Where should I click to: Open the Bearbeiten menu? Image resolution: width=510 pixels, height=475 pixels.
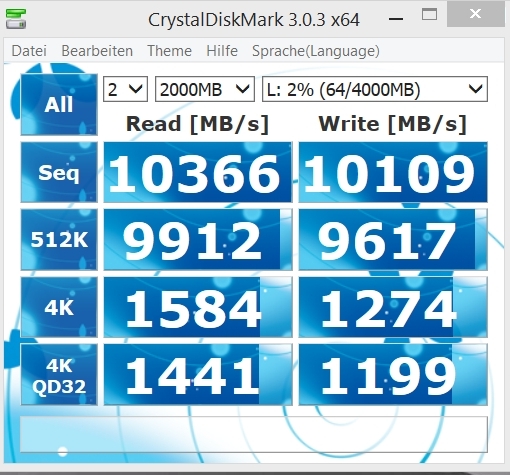pyautogui.click(x=97, y=51)
